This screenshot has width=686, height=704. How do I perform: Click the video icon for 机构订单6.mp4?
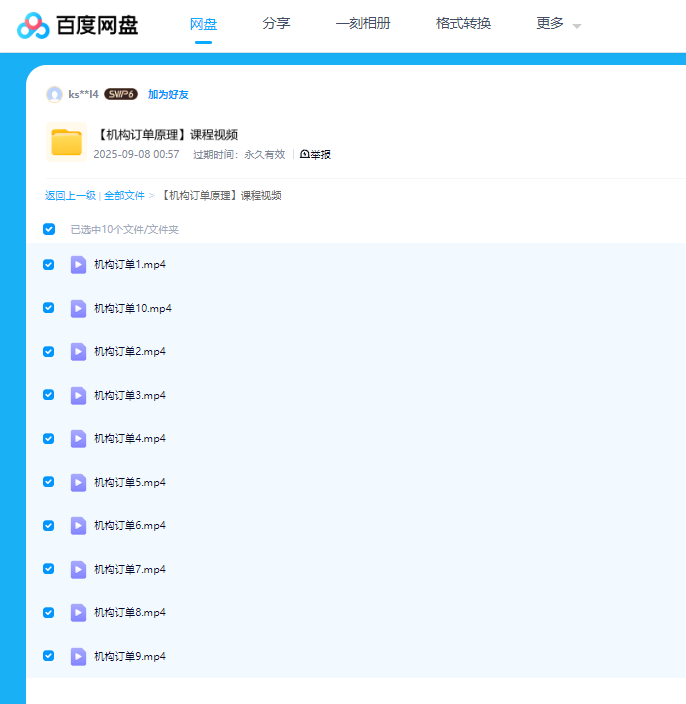pyautogui.click(x=78, y=526)
